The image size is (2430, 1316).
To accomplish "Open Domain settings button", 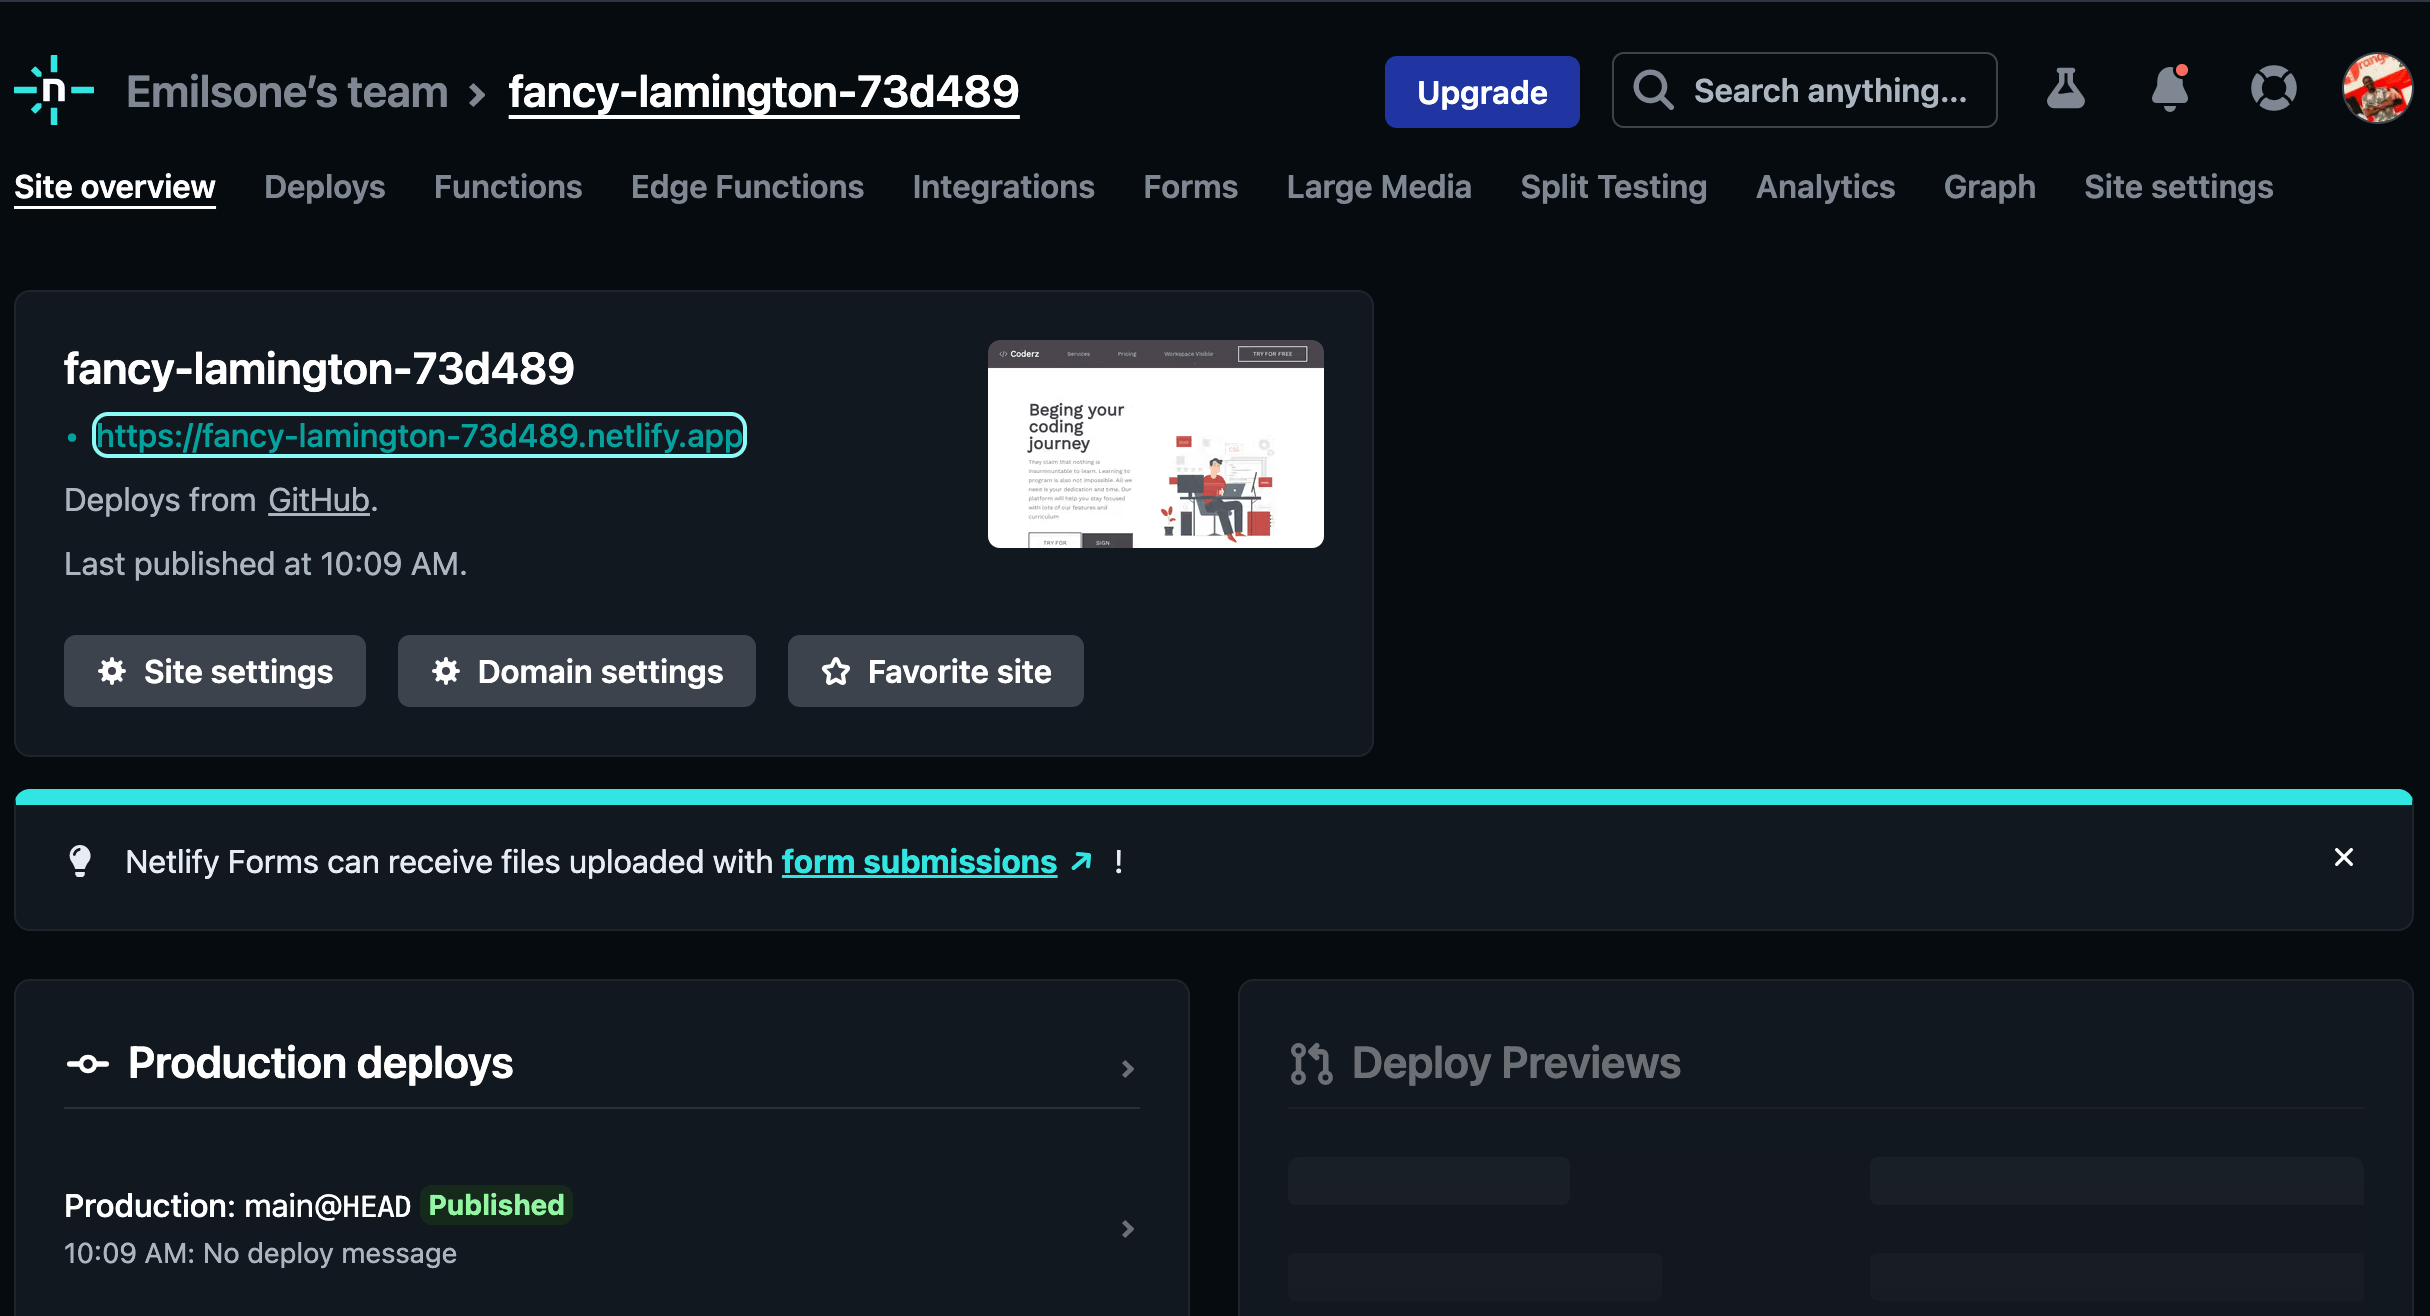I will [x=576, y=671].
